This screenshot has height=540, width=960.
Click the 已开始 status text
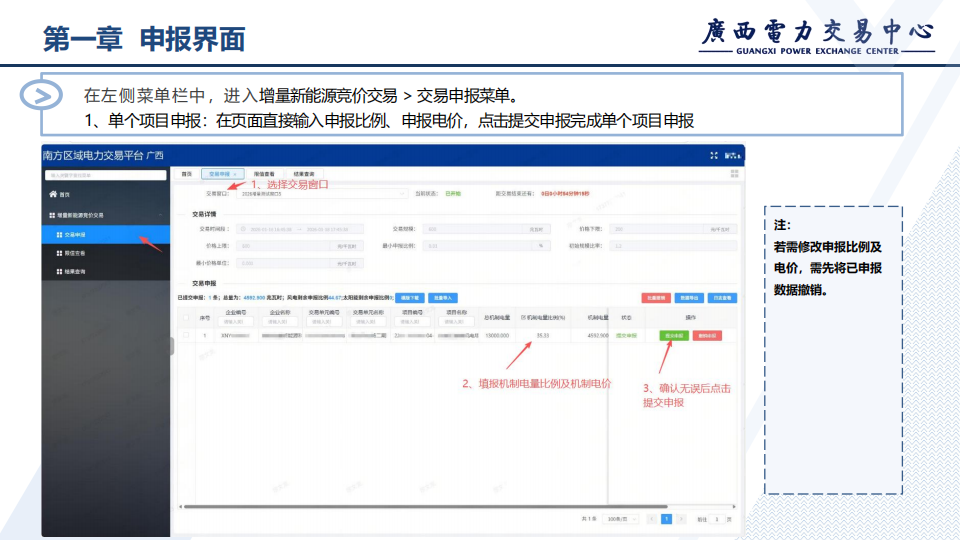click(x=453, y=193)
